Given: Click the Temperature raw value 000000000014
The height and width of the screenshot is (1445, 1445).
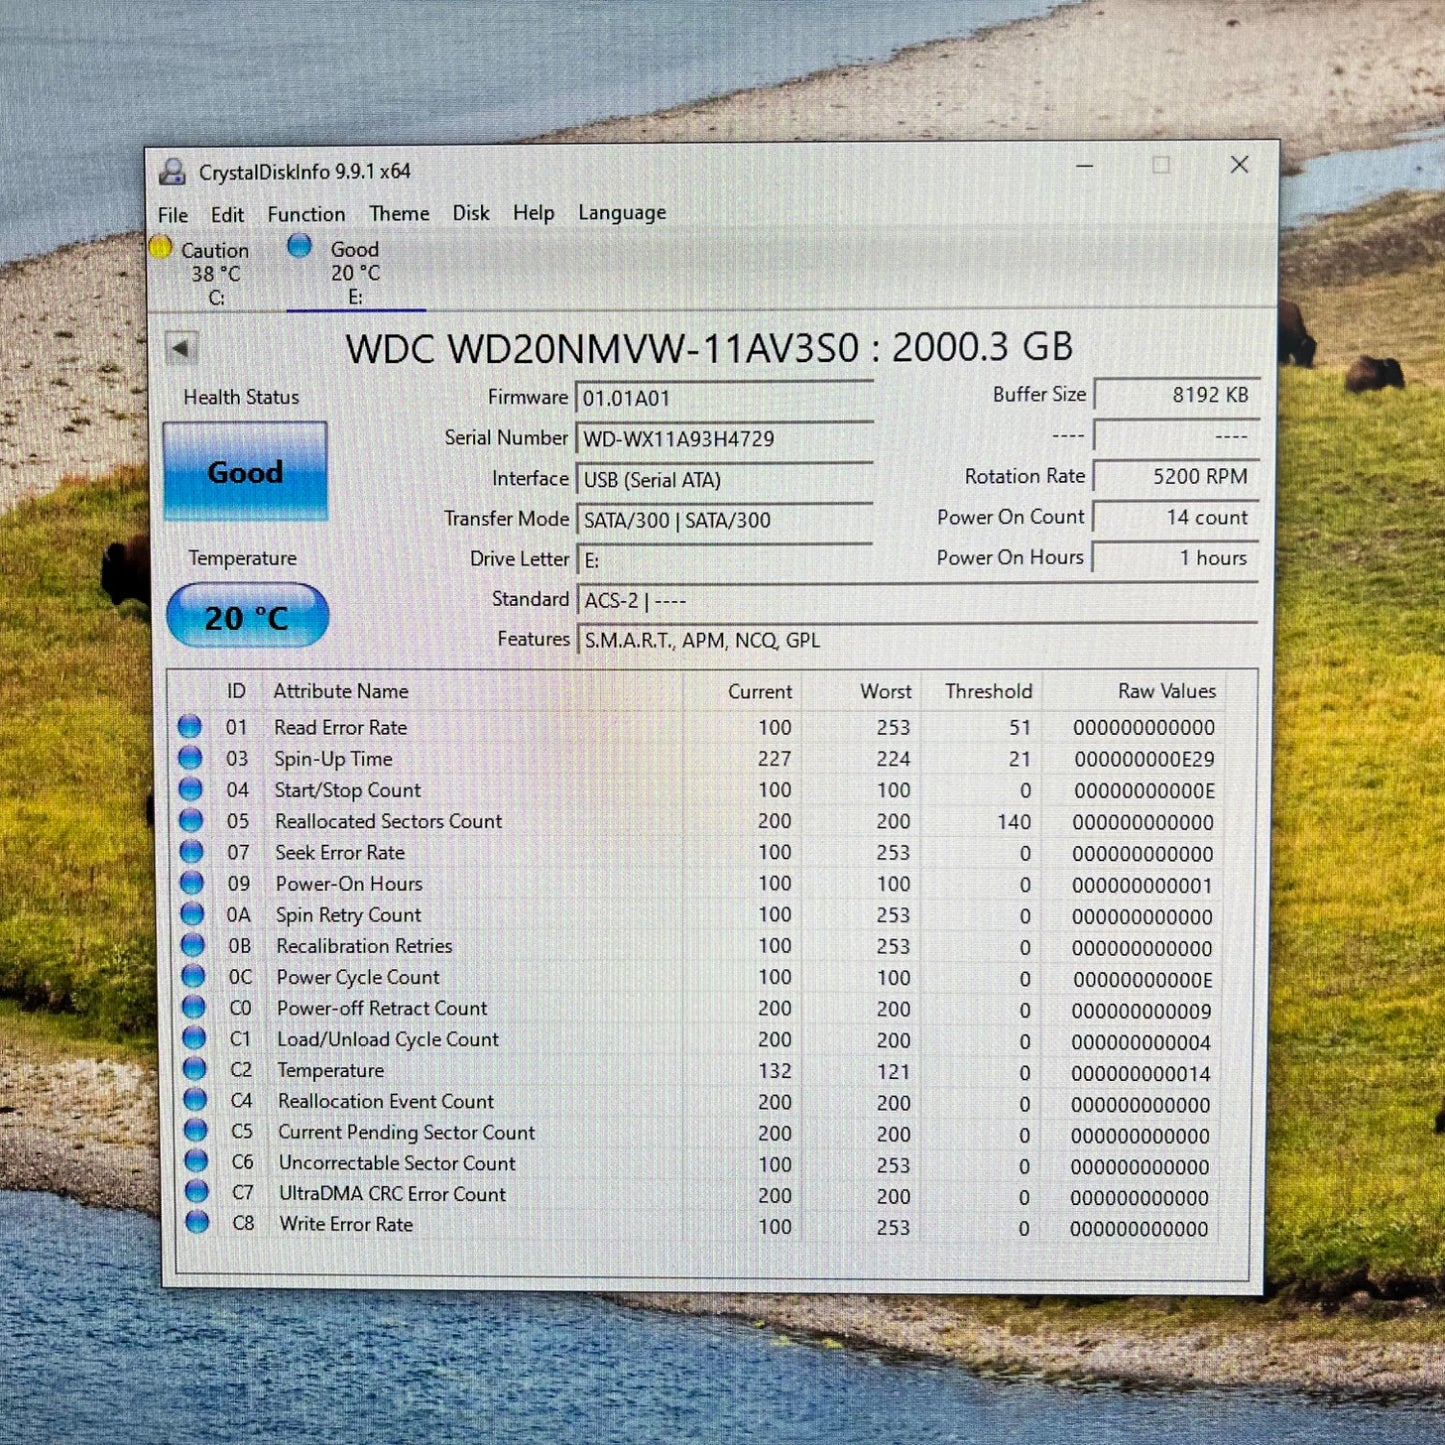Looking at the screenshot, I should tap(1141, 1074).
